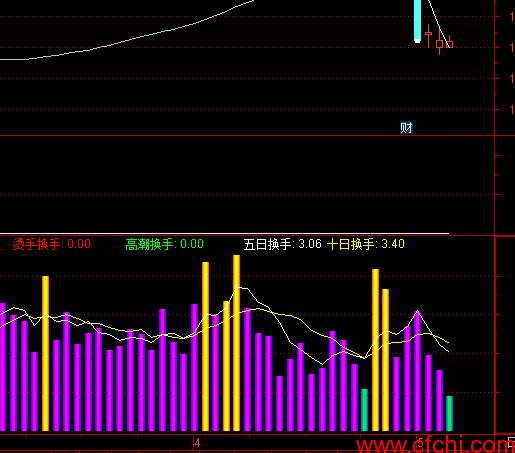The width and height of the screenshot is (515, 453).
Task: Select the first yellow bar on the left
Action: (x=45, y=353)
